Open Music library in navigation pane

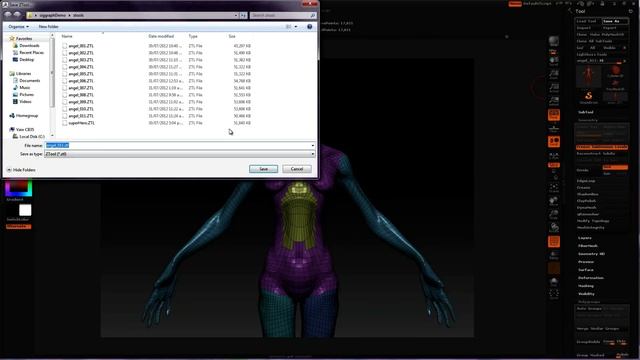point(24,87)
